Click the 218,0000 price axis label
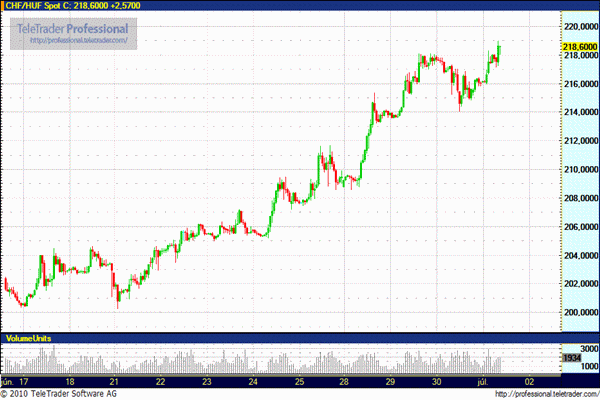This screenshot has height=400, width=600. [581, 55]
